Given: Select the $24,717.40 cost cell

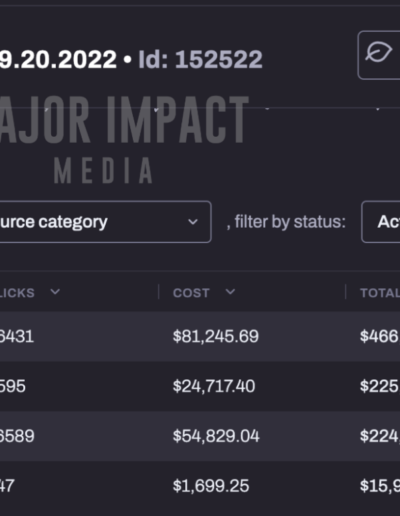Looking at the screenshot, I should (214, 386).
